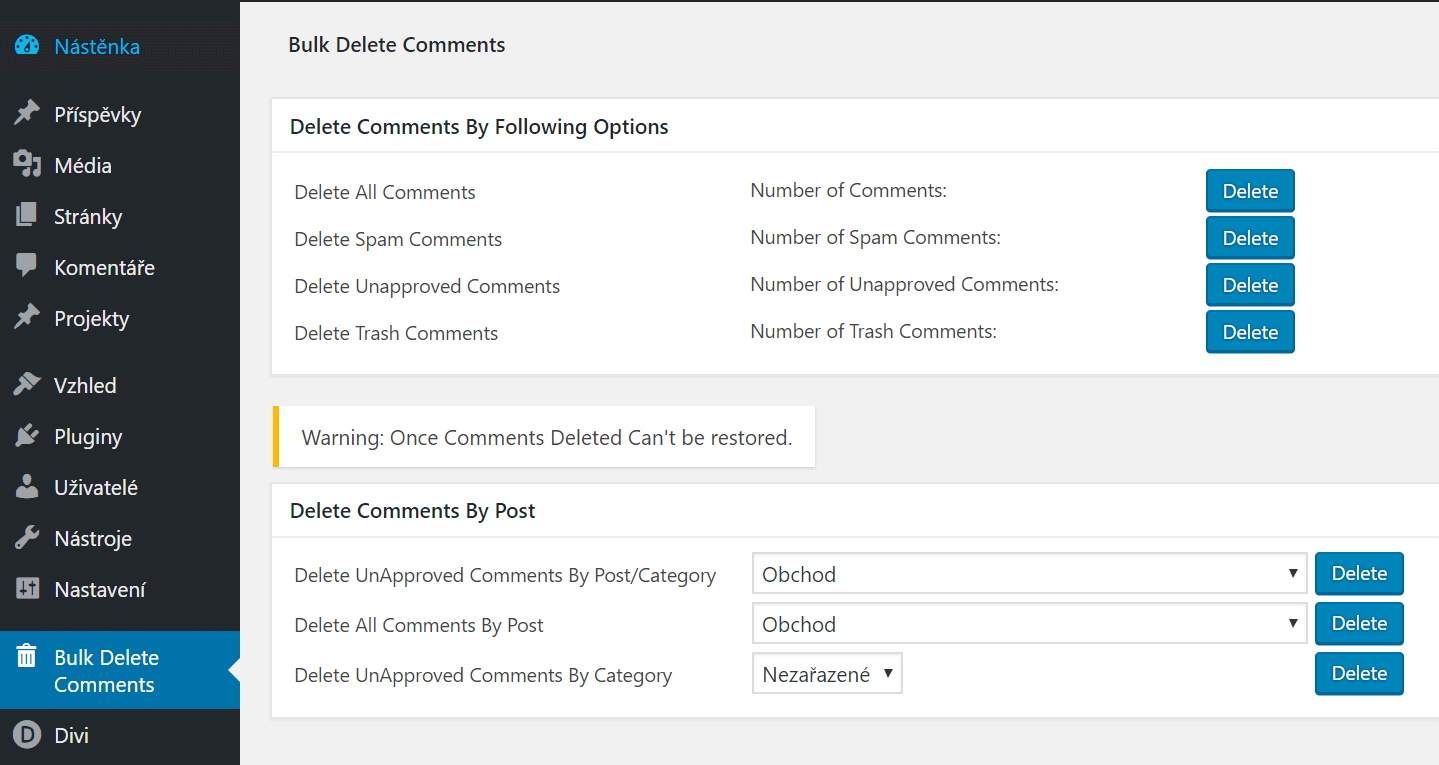This screenshot has width=1439, height=765.
Task: Click 'Delete UnApproved Comments By Category' label
Action: (x=483, y=676)
